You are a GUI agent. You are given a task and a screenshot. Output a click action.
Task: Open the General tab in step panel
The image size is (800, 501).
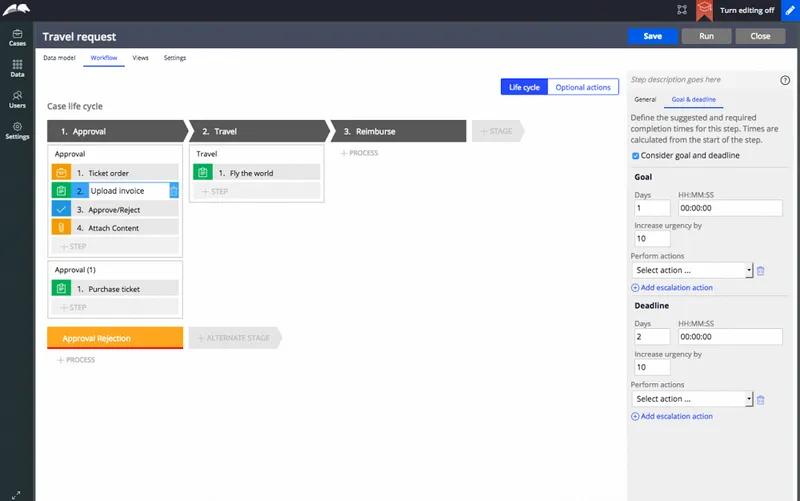[645, 99]
